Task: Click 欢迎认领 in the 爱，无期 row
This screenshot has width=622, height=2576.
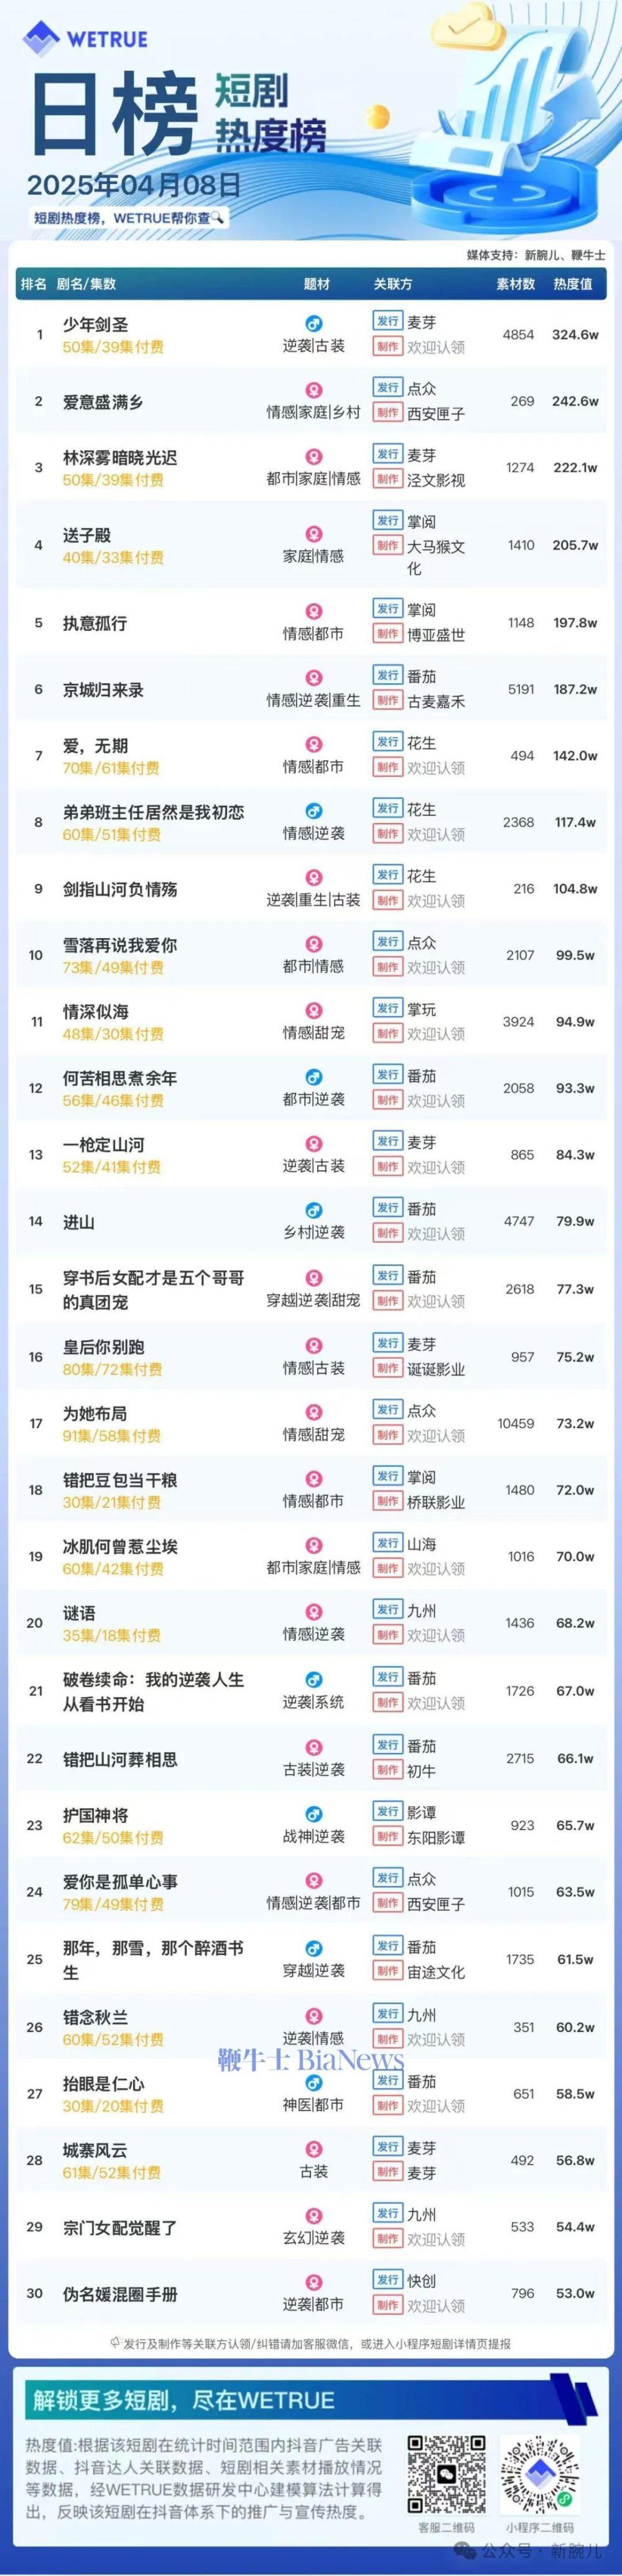Action: click(x=436, y=768)
